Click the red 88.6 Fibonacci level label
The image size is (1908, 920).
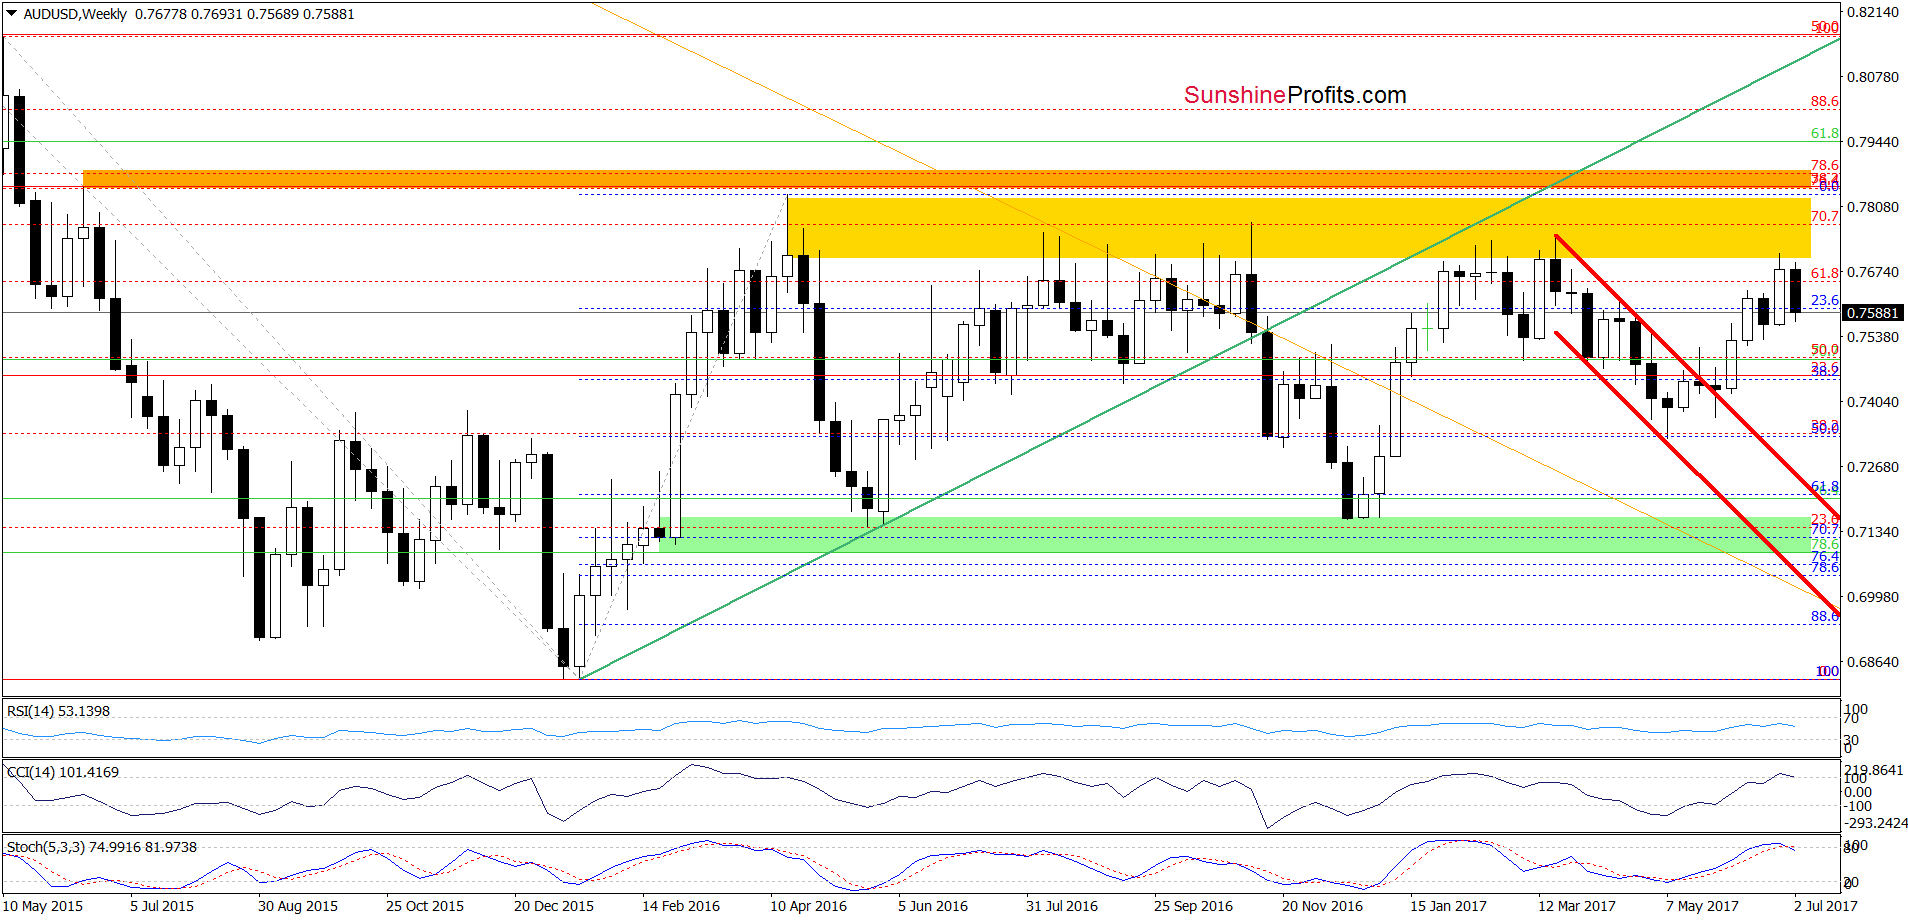coord(1824,102)
